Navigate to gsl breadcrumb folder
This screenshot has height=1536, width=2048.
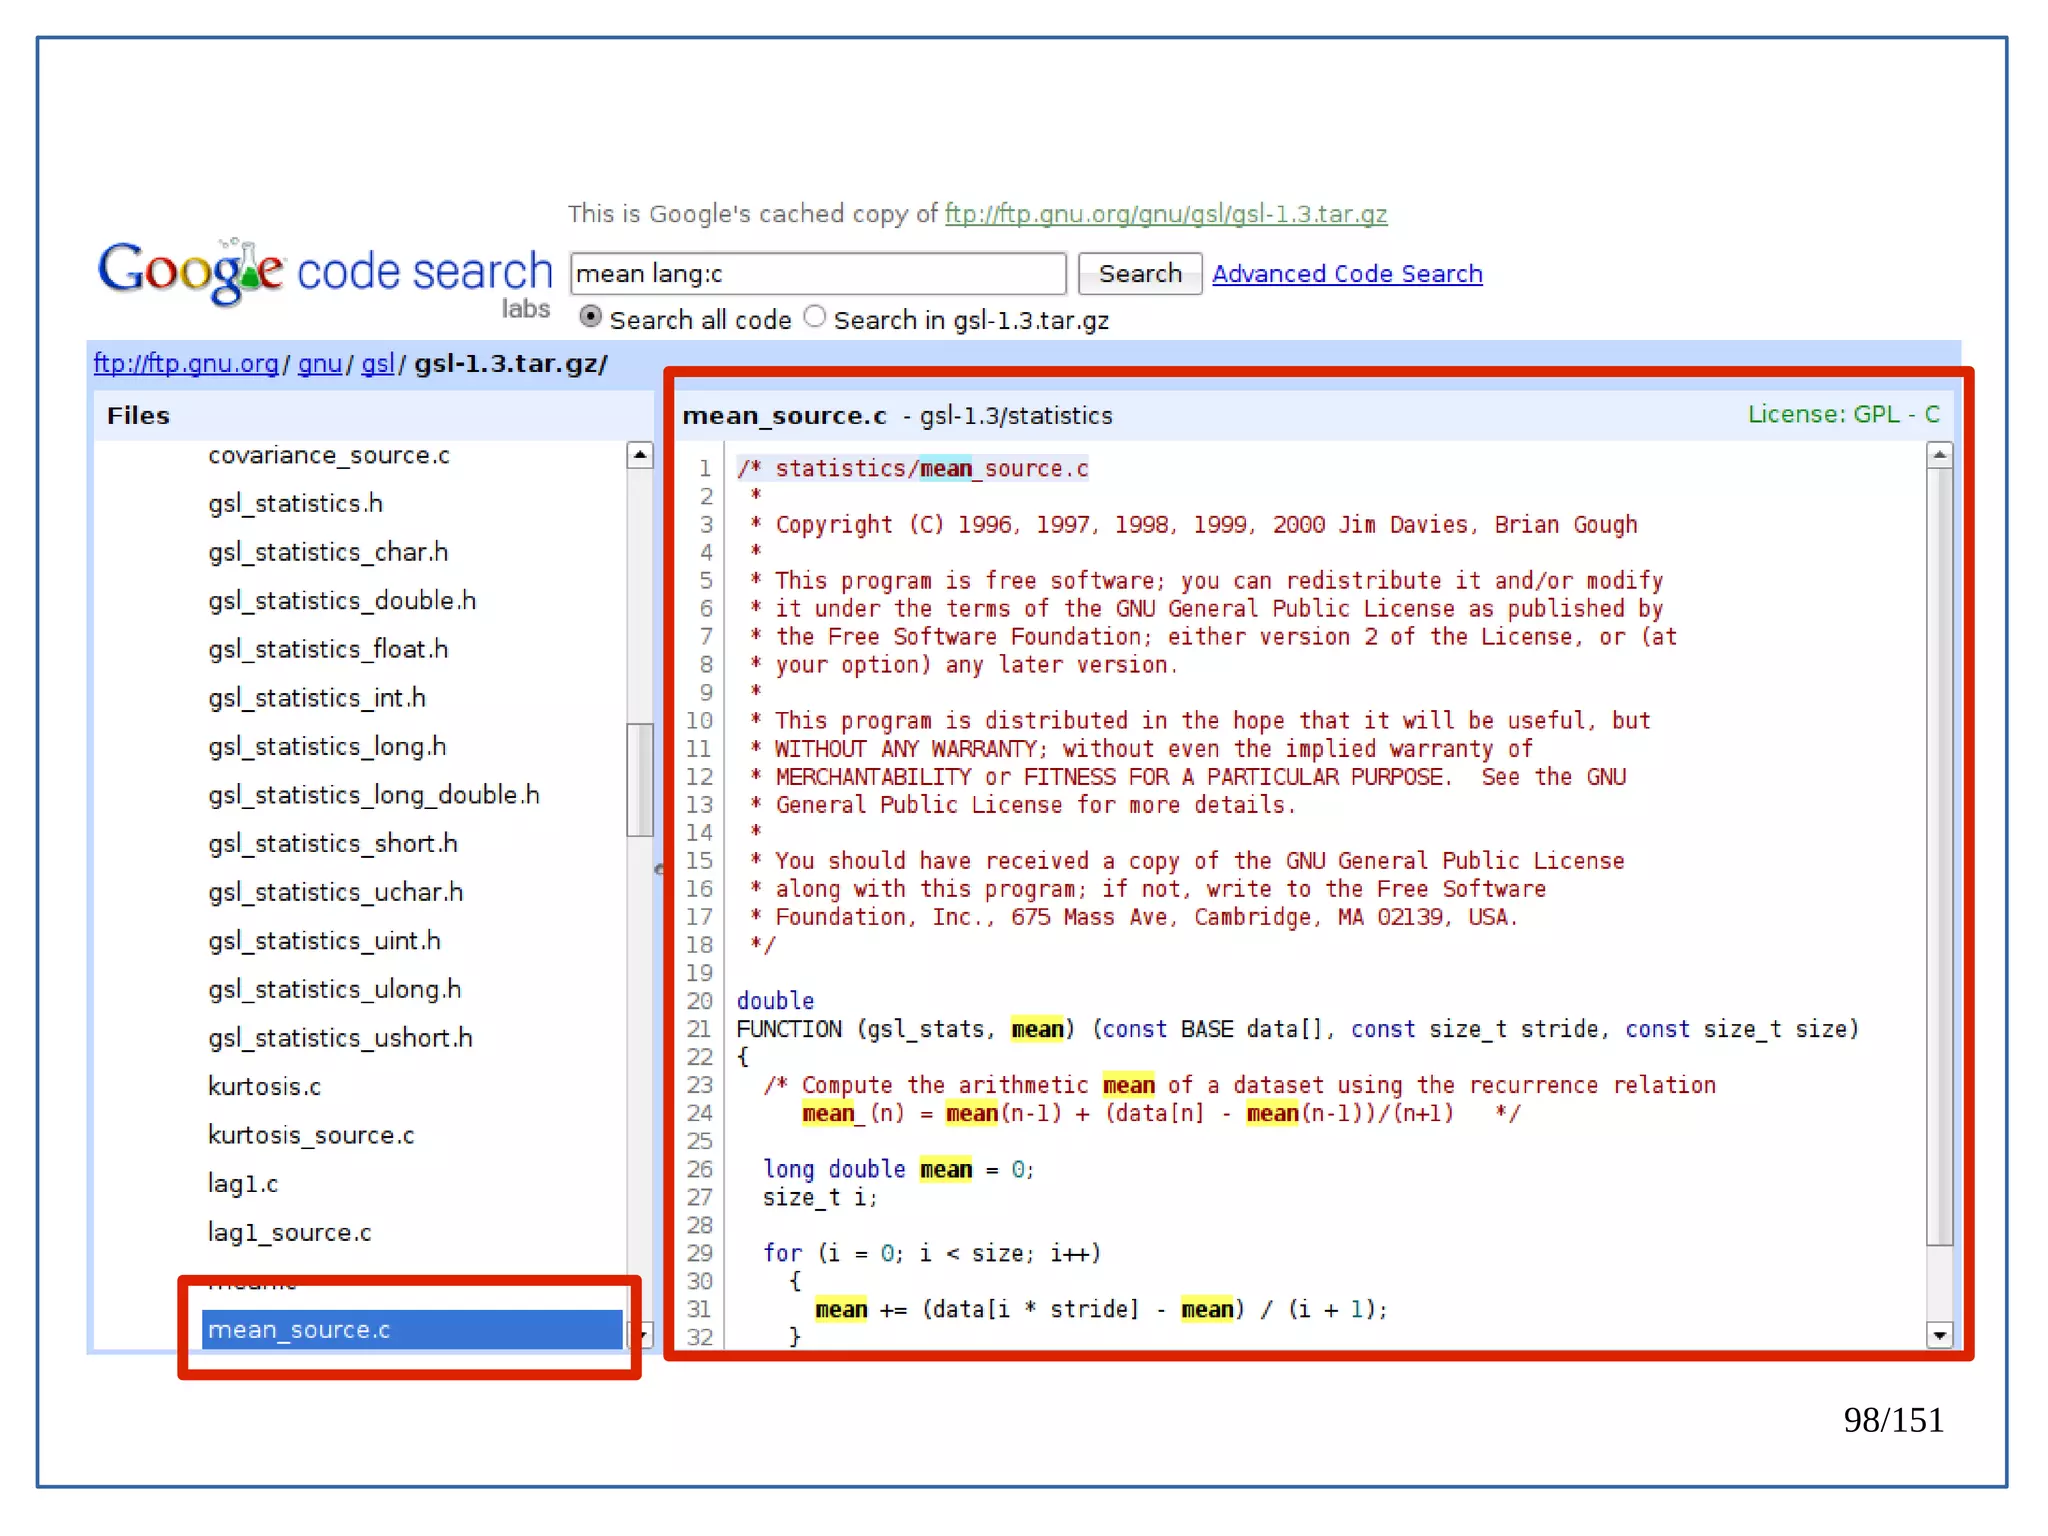(377, 364)
